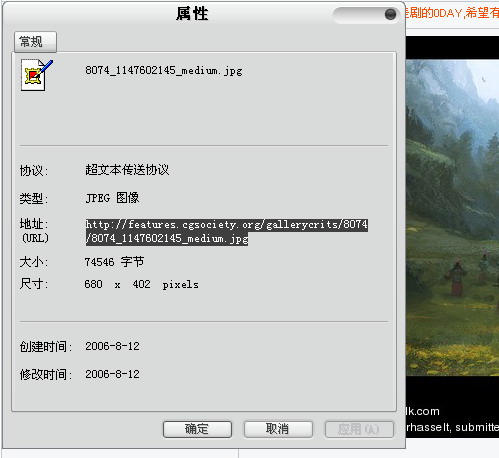Click the 创建时间 date 2006-8-12

tap(112, 346)
